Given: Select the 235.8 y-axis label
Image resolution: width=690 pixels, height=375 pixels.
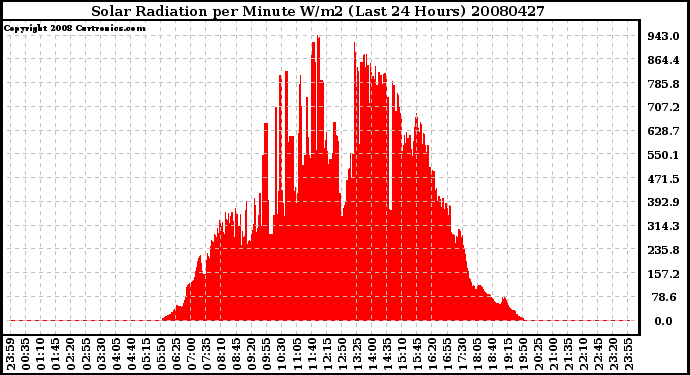Looking at the screenshot, I should pyautogui.click(x=663, y=250).
